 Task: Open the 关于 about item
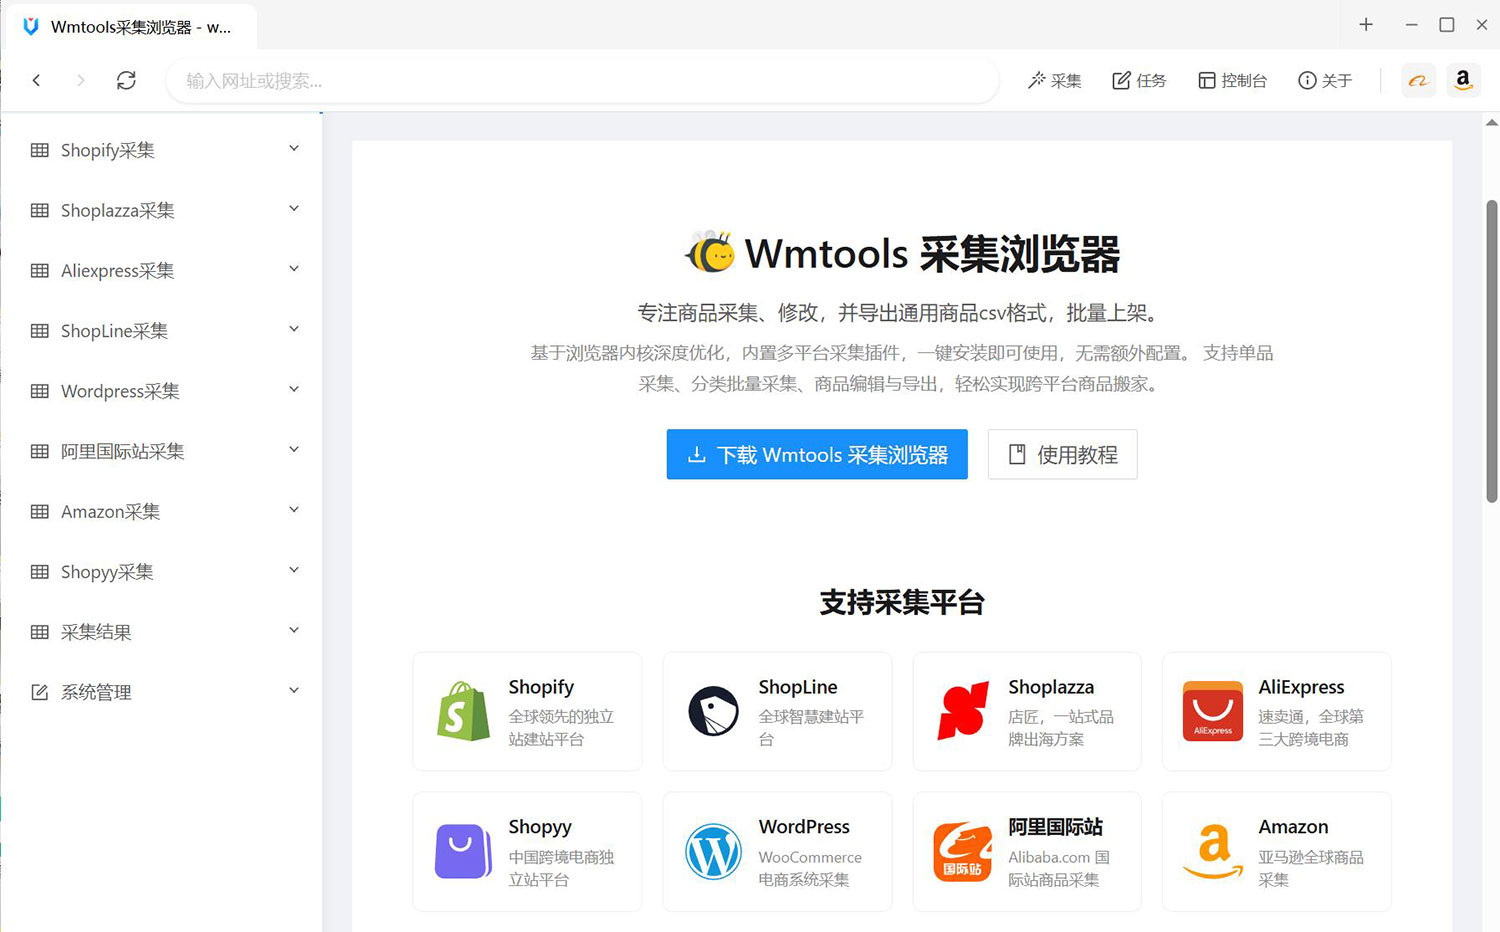(x=1325, y=80)
